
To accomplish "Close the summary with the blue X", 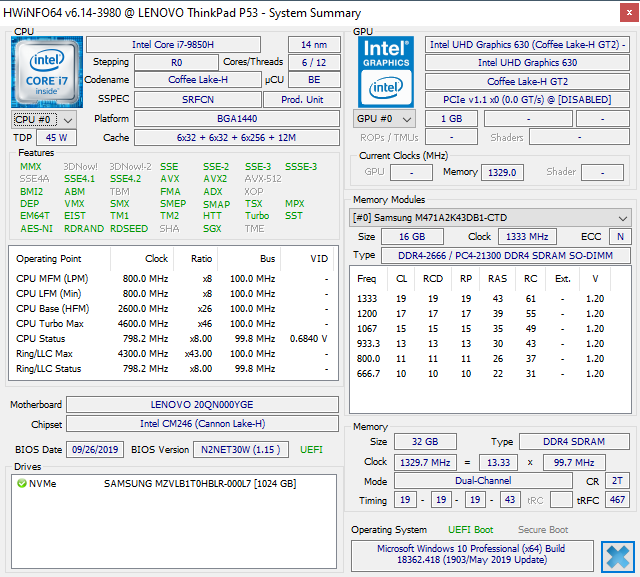I will pyautogui.click(x=617, y=555).
